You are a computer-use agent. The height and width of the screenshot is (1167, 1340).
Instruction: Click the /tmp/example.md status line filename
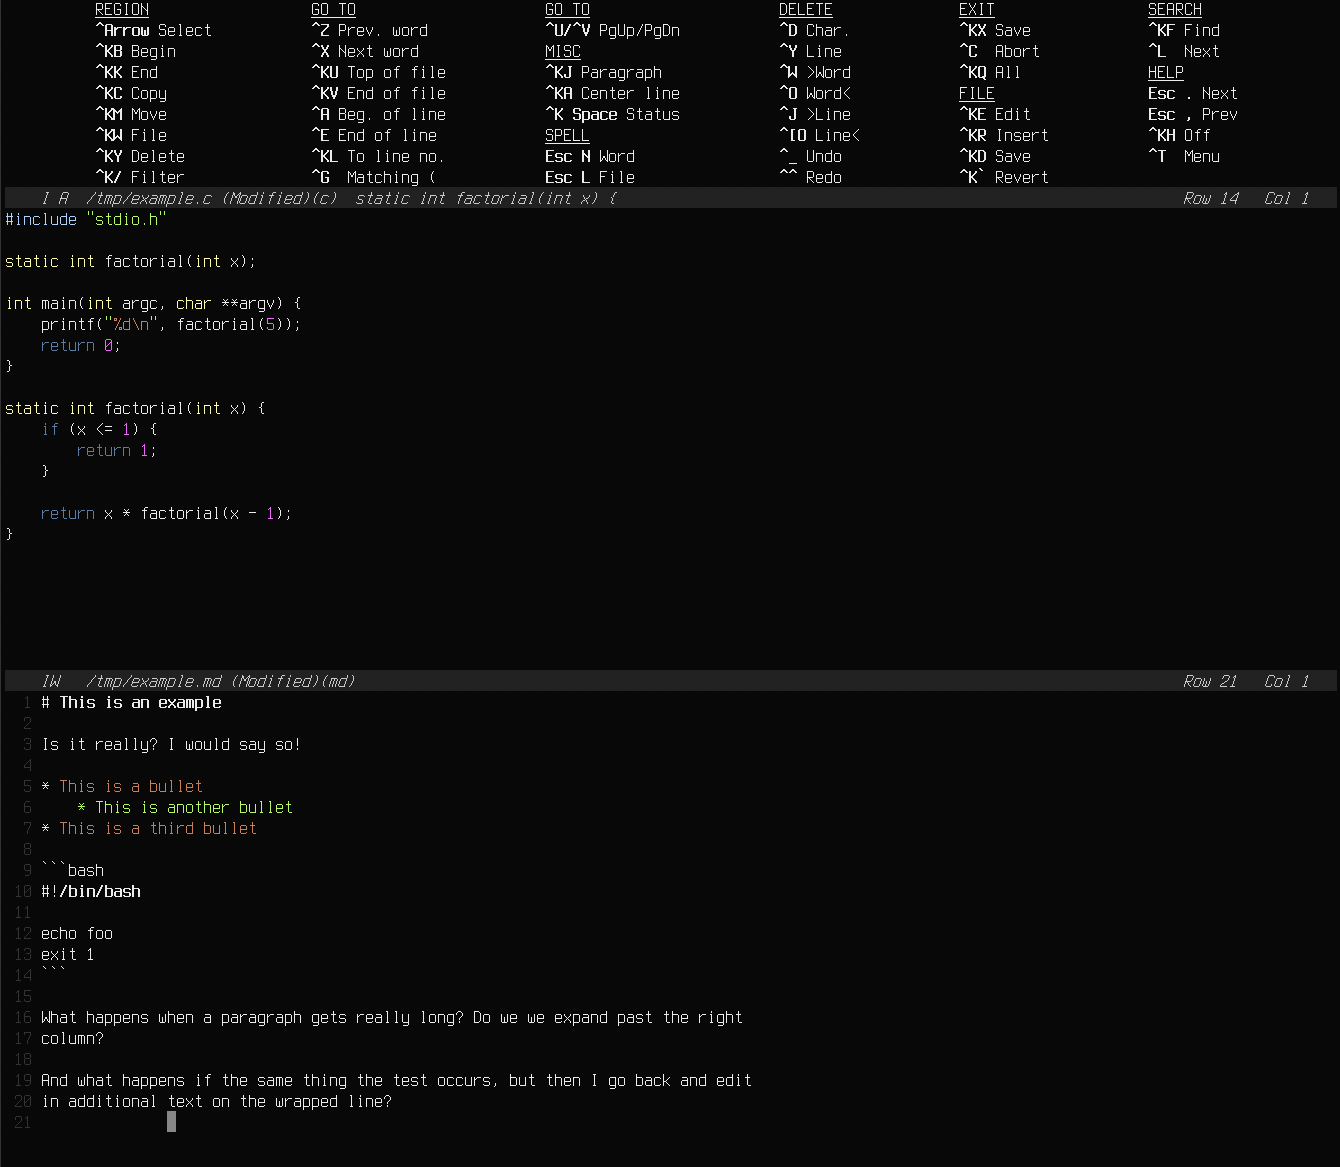(154, 681)
